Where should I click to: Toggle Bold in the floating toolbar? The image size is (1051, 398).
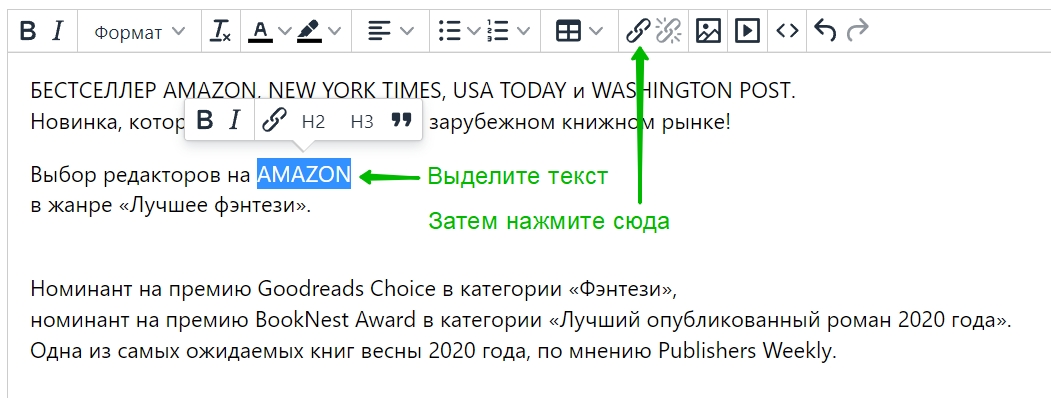(x=205, y=121)
